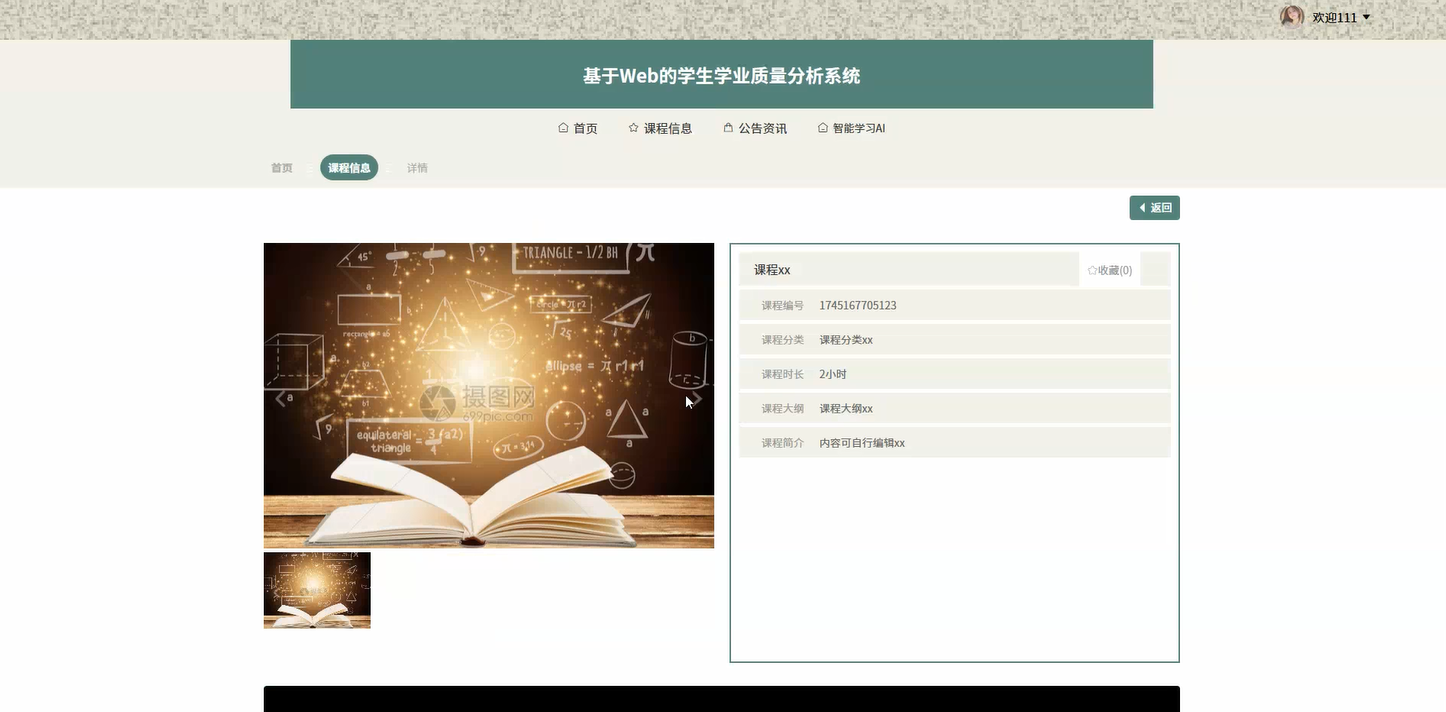Select the 课程信息 breadcrumb tab

[348, 167]
